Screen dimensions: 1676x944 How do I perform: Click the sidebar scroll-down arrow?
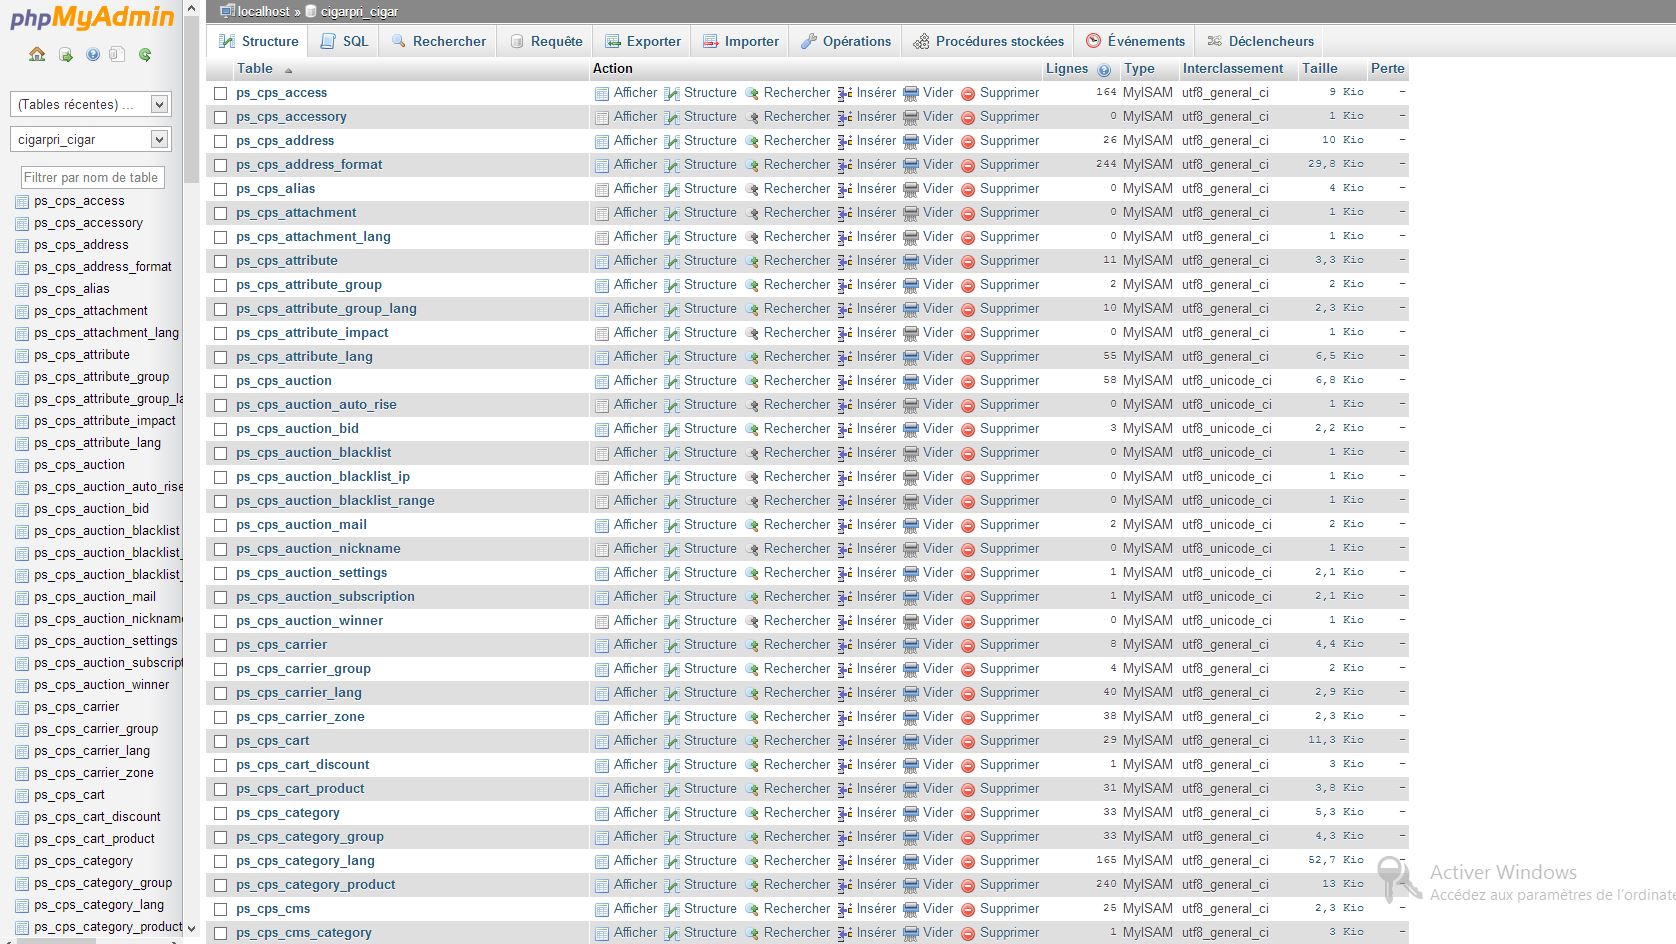191,929
